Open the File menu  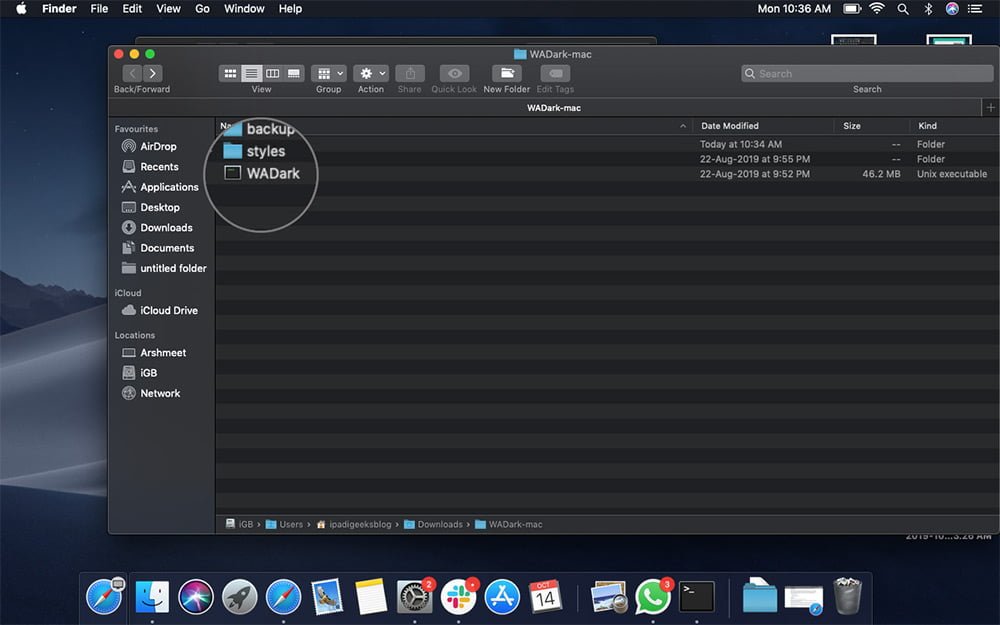pyautogui.click(x=99, y=9)
